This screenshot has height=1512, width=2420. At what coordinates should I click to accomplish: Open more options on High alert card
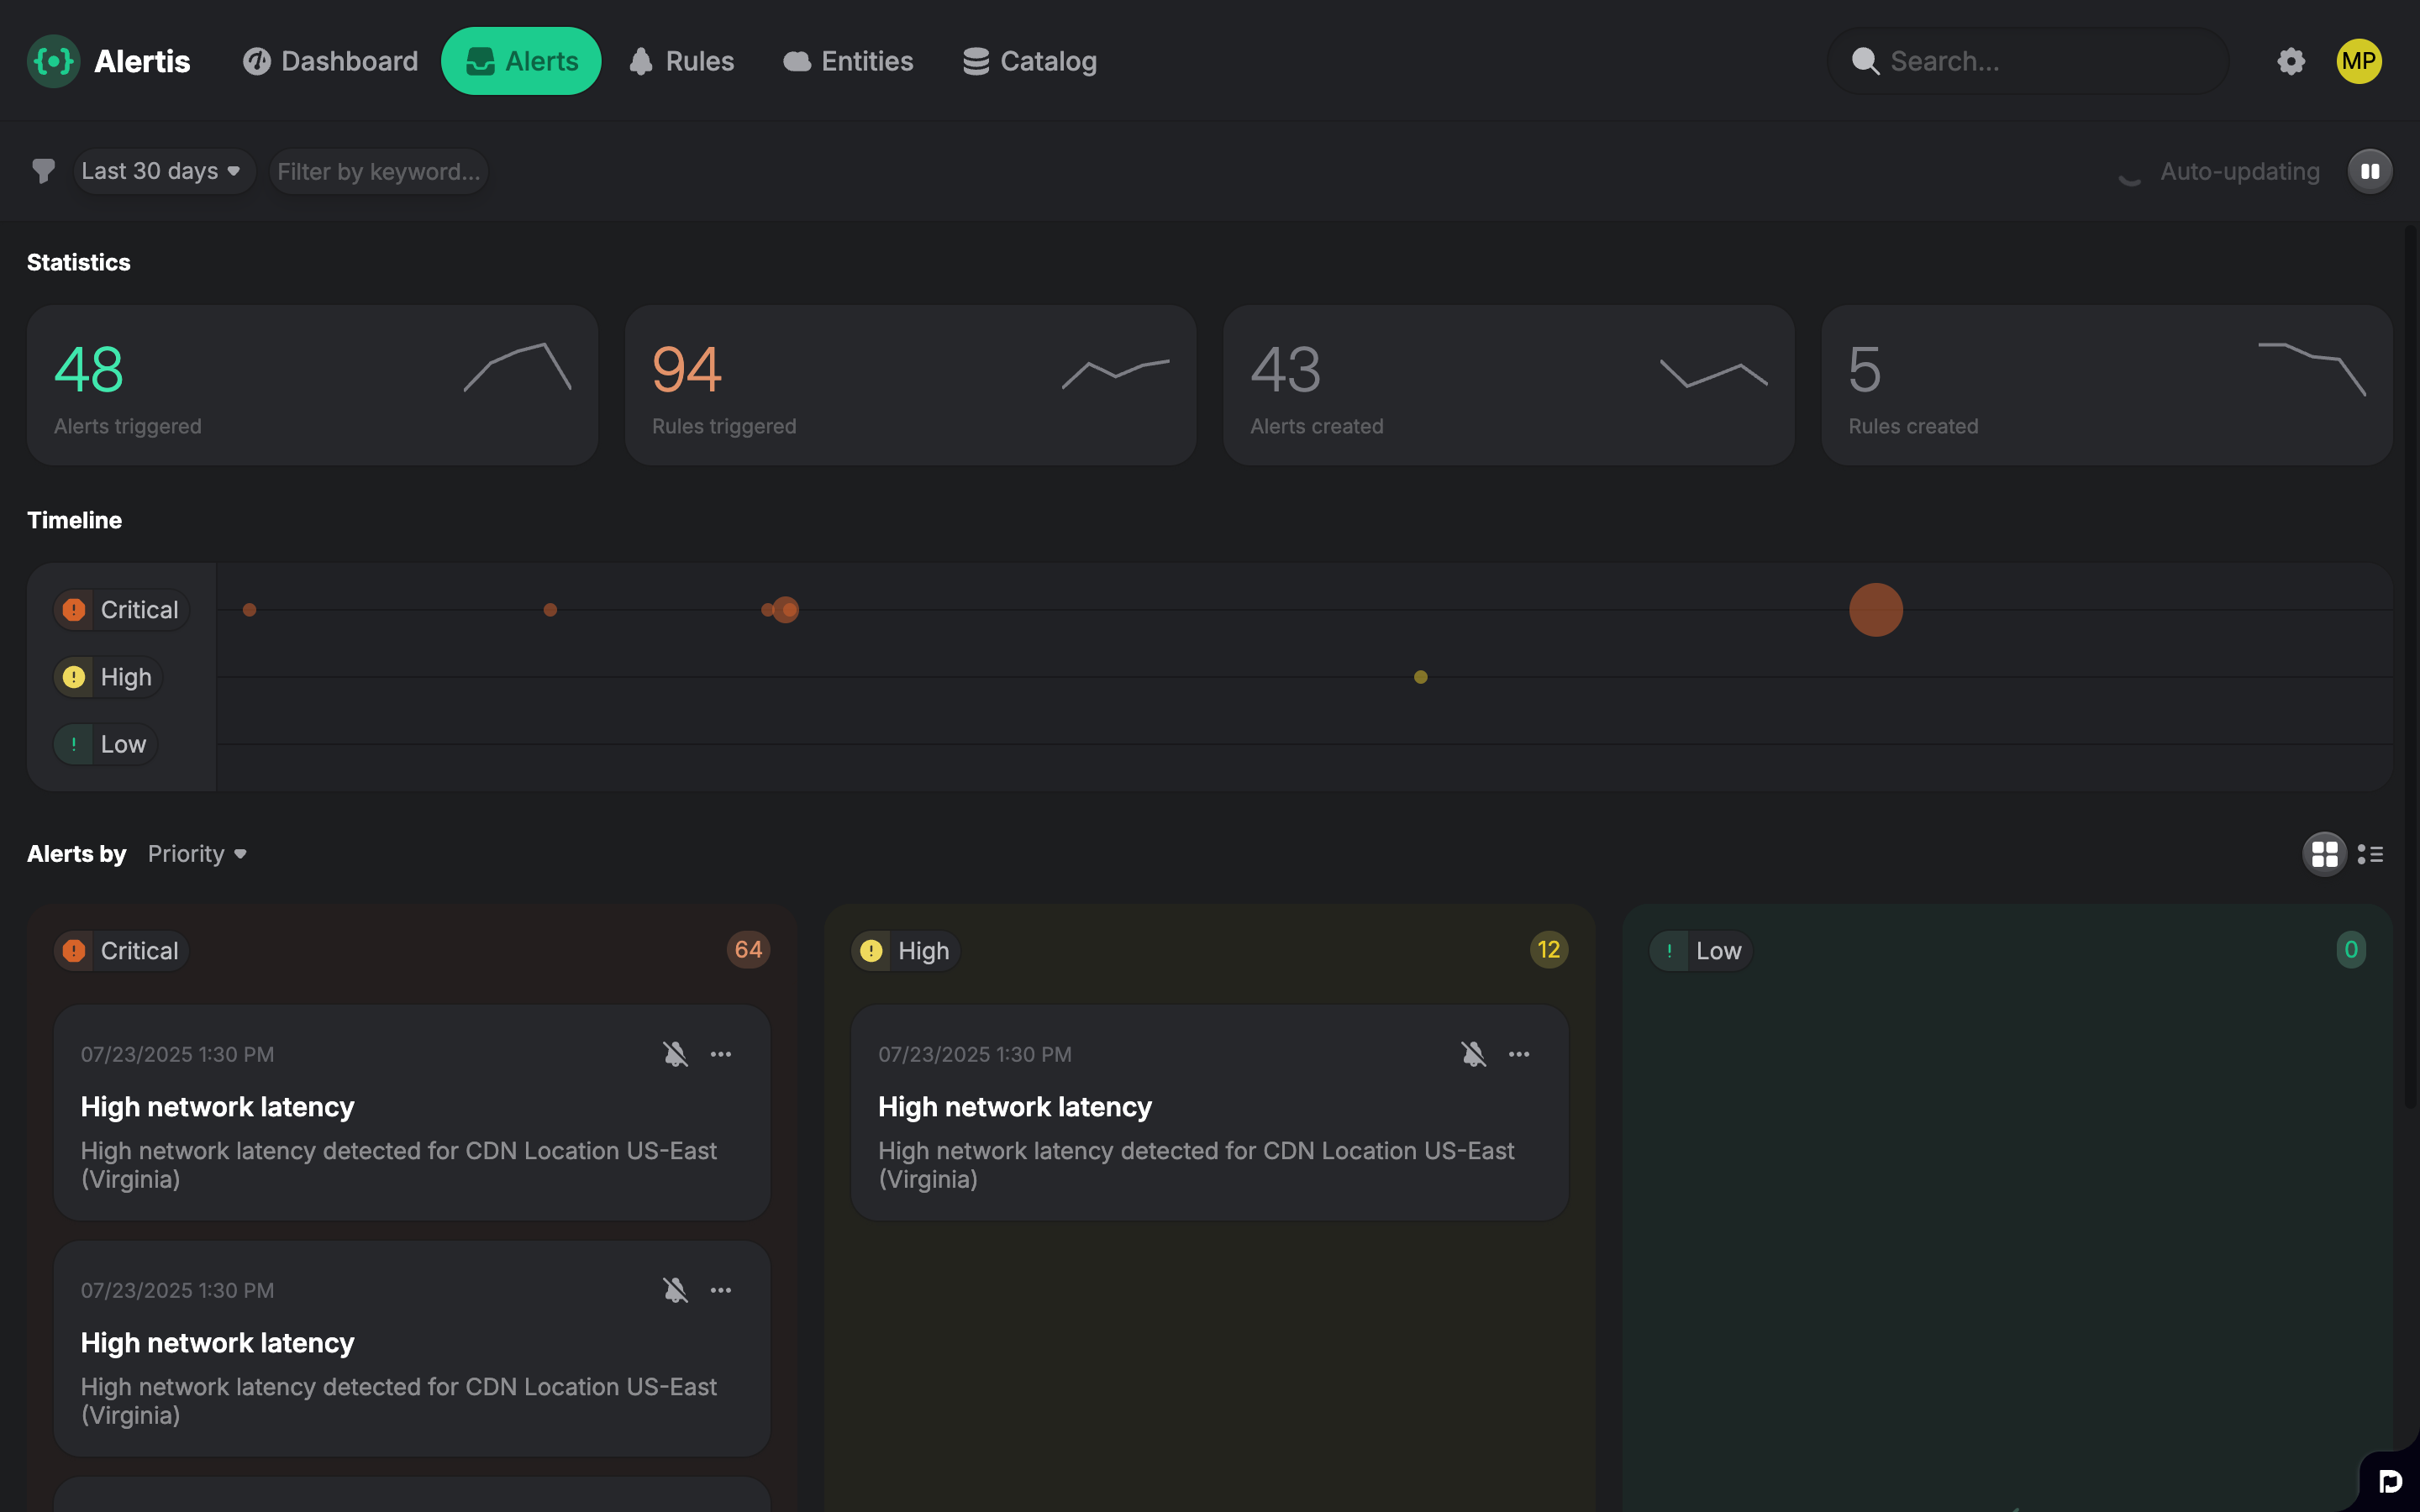click(1518, 1054)
